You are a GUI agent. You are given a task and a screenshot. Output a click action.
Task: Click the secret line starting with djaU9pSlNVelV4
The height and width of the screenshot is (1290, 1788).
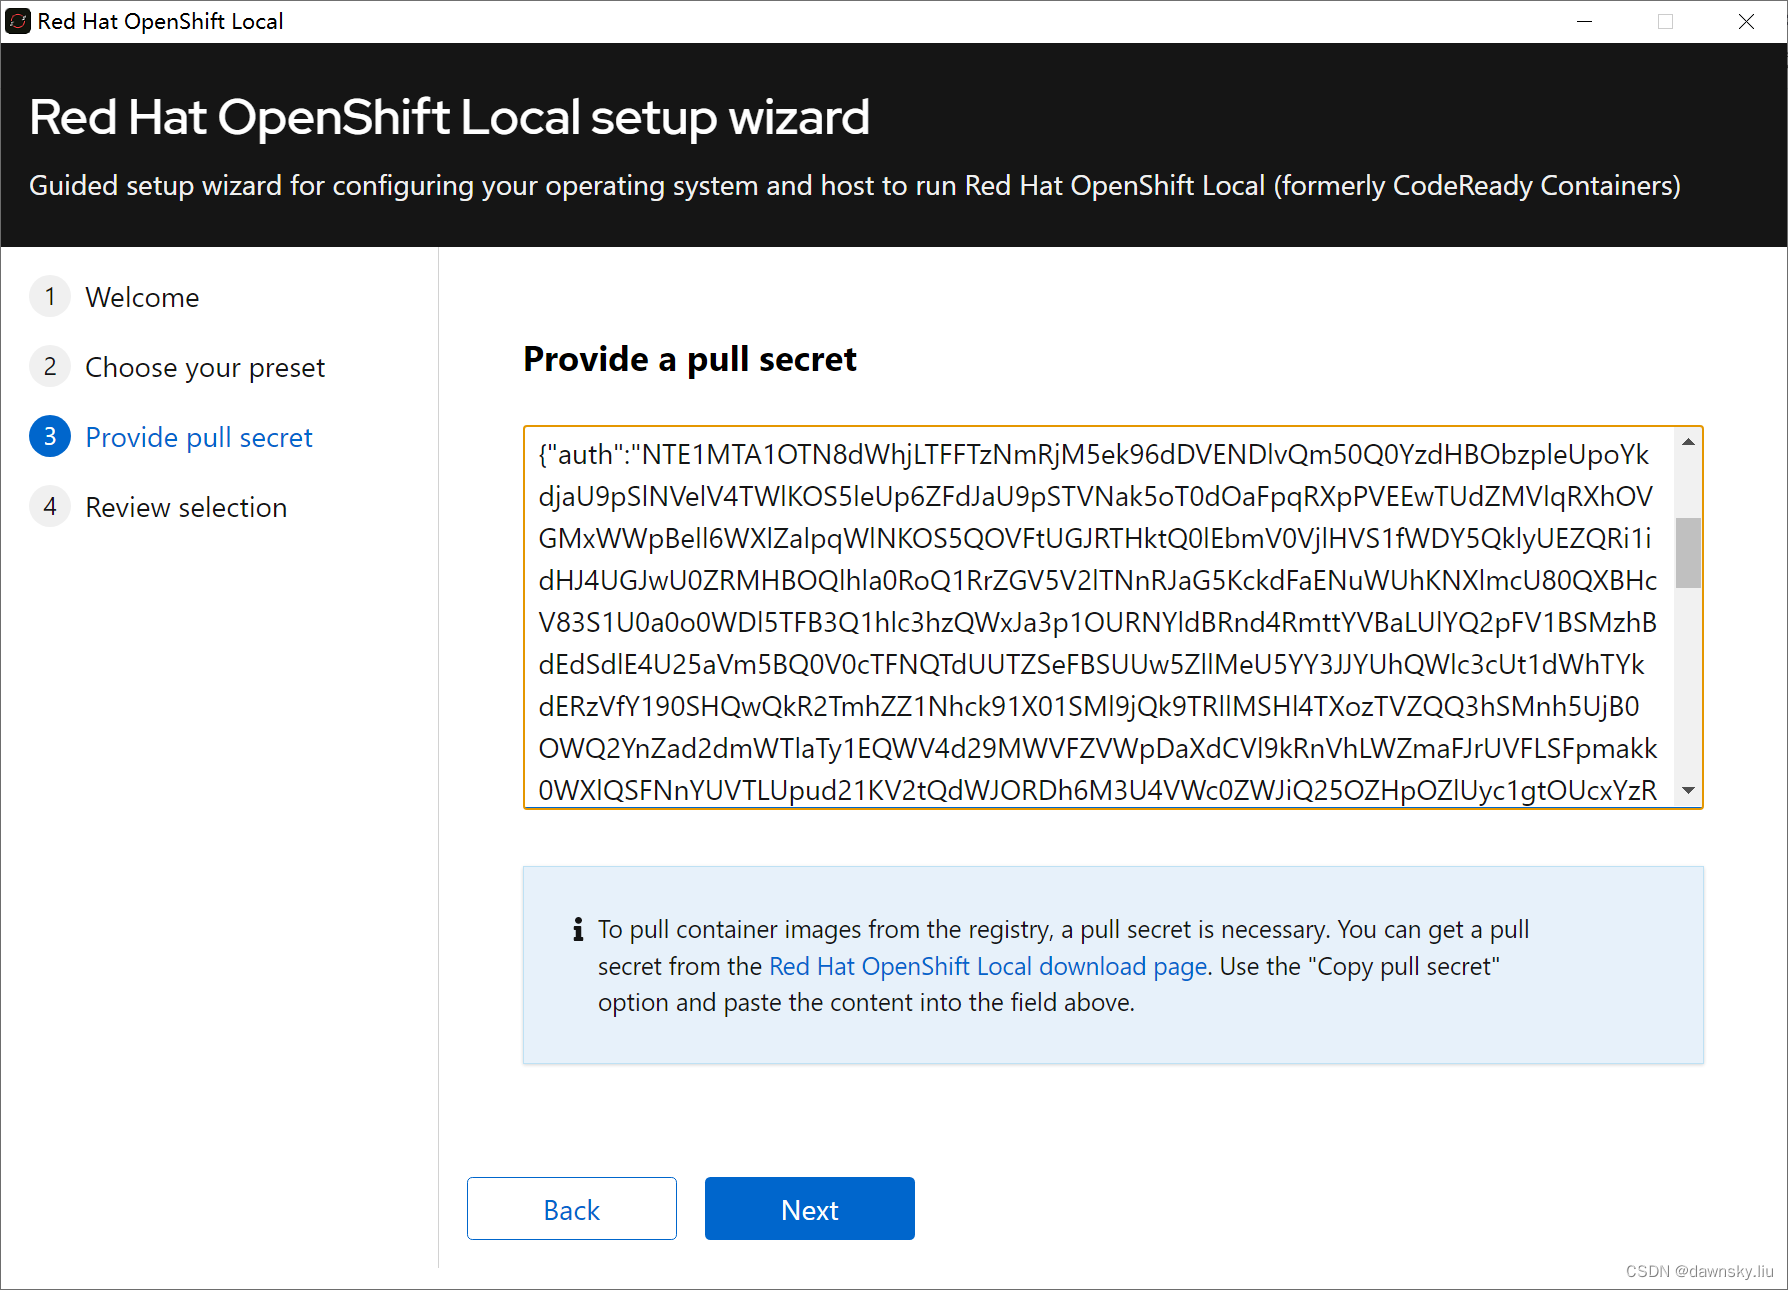[1095, 497]
